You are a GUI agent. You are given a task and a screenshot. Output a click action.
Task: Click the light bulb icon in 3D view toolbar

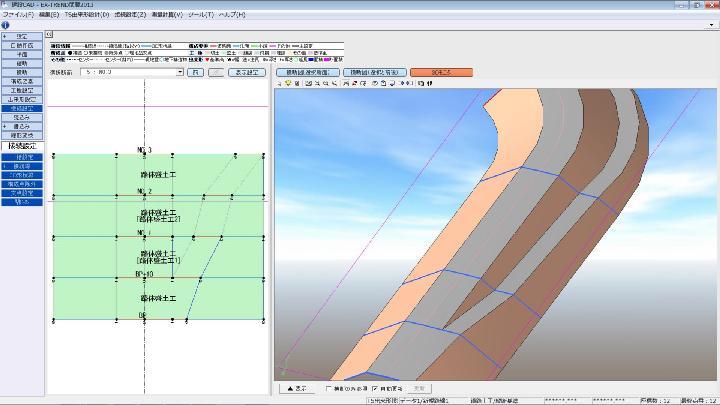(x=289, y=83)
